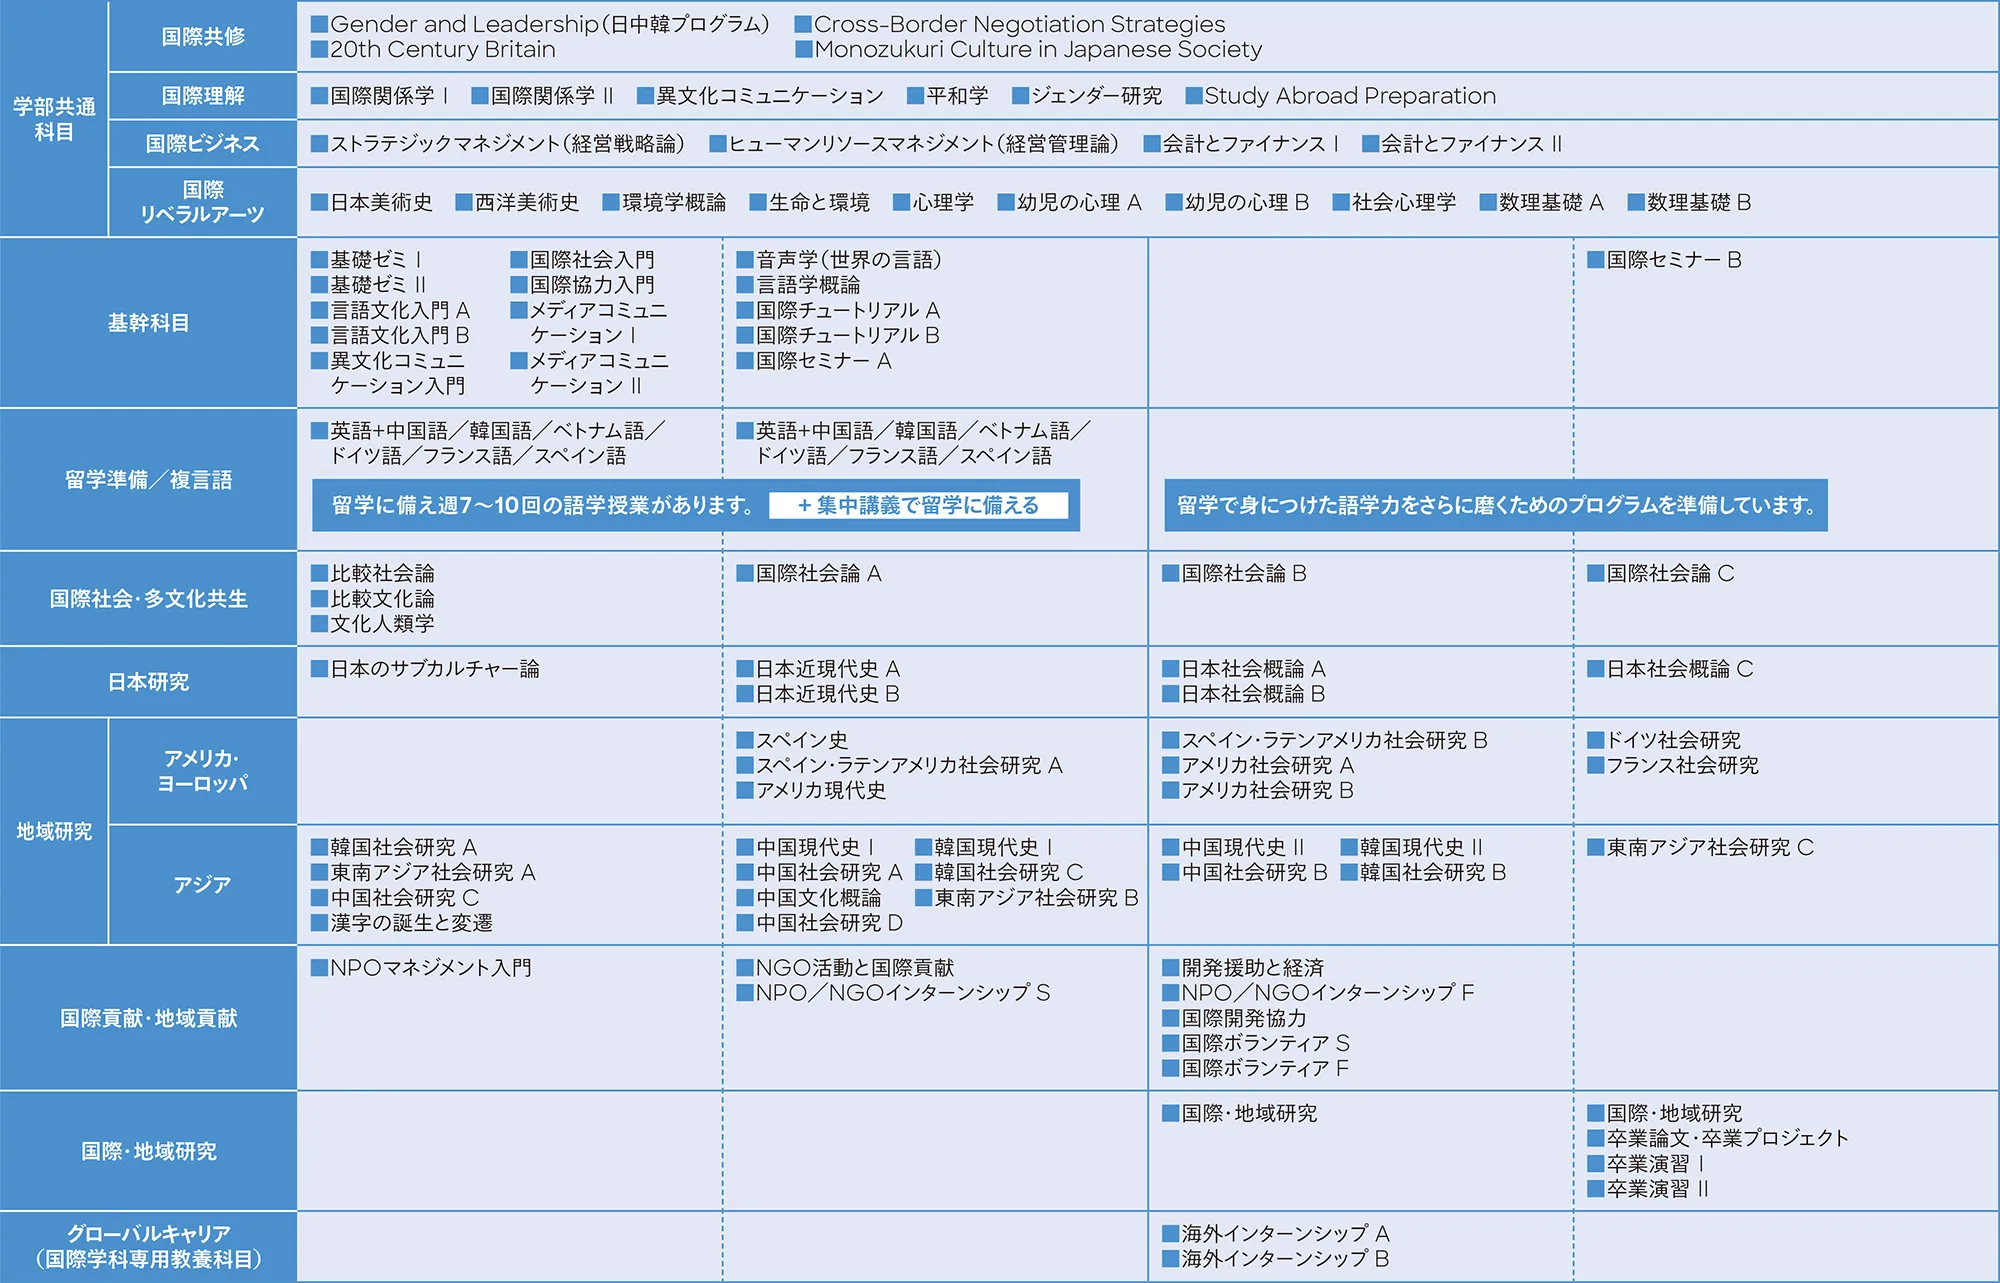Click the 集中講義で留学に備える label
Image resolution: width=2000 pixels, height=1283 pixels.
(918, 505)
